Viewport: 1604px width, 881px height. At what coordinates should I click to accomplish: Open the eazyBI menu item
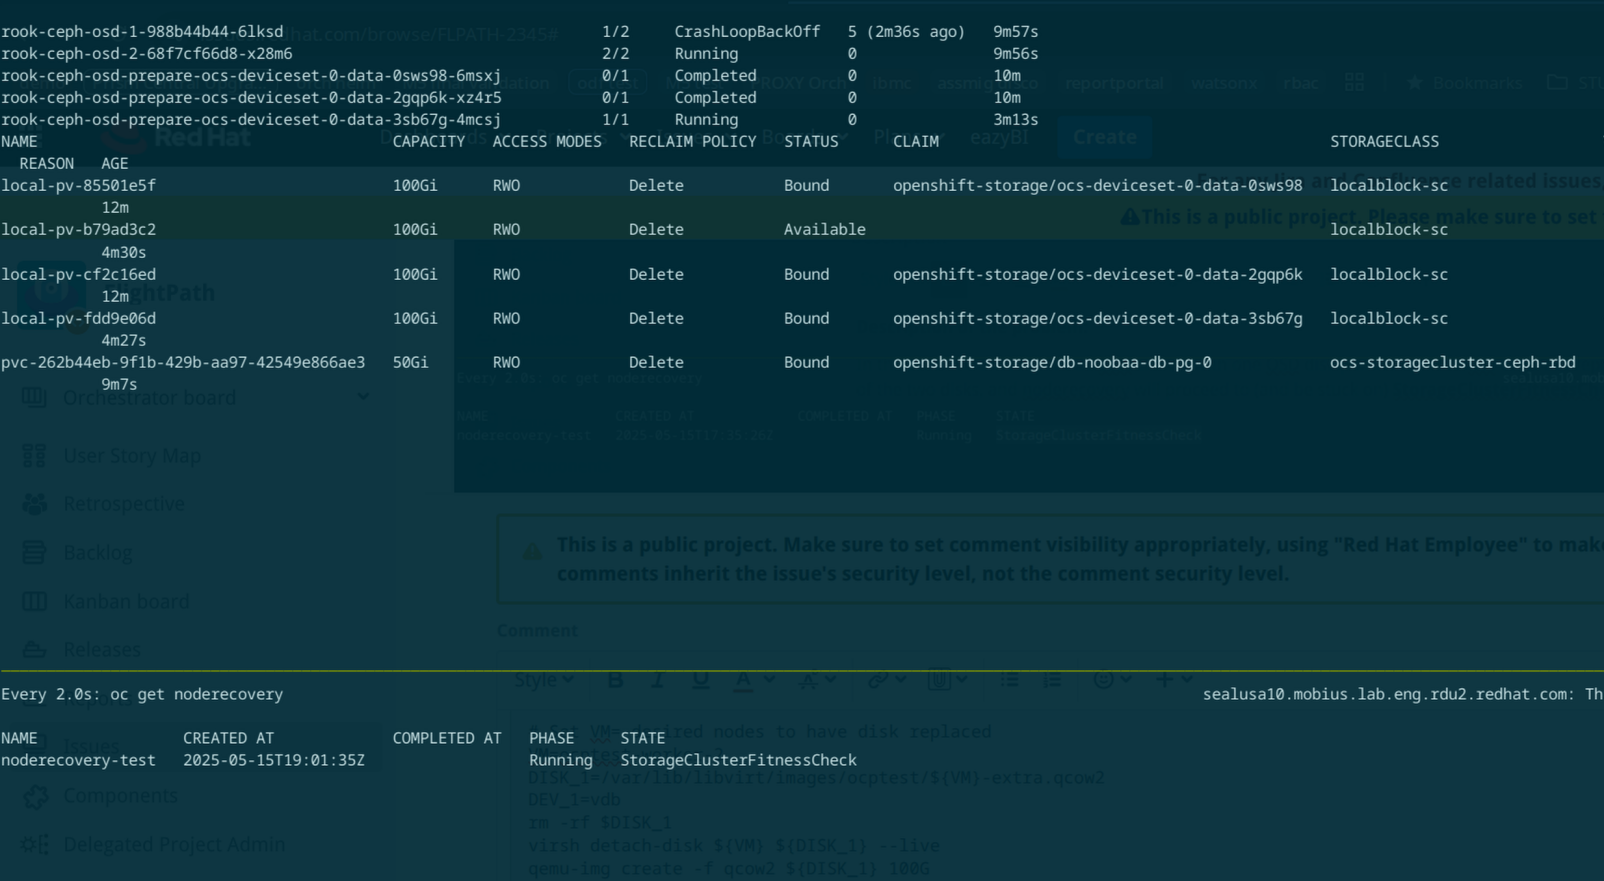(998, 138)
